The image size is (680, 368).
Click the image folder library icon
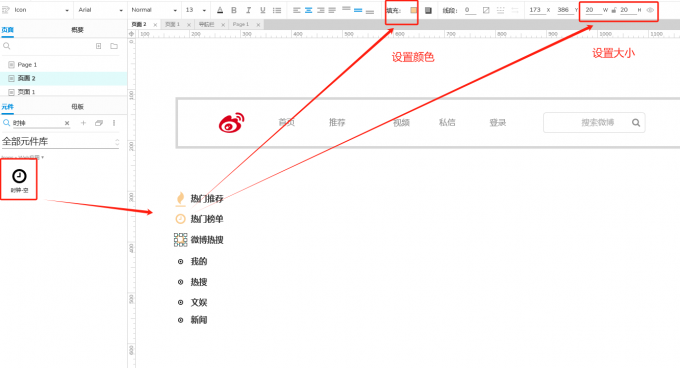click(x=99, y=123)
